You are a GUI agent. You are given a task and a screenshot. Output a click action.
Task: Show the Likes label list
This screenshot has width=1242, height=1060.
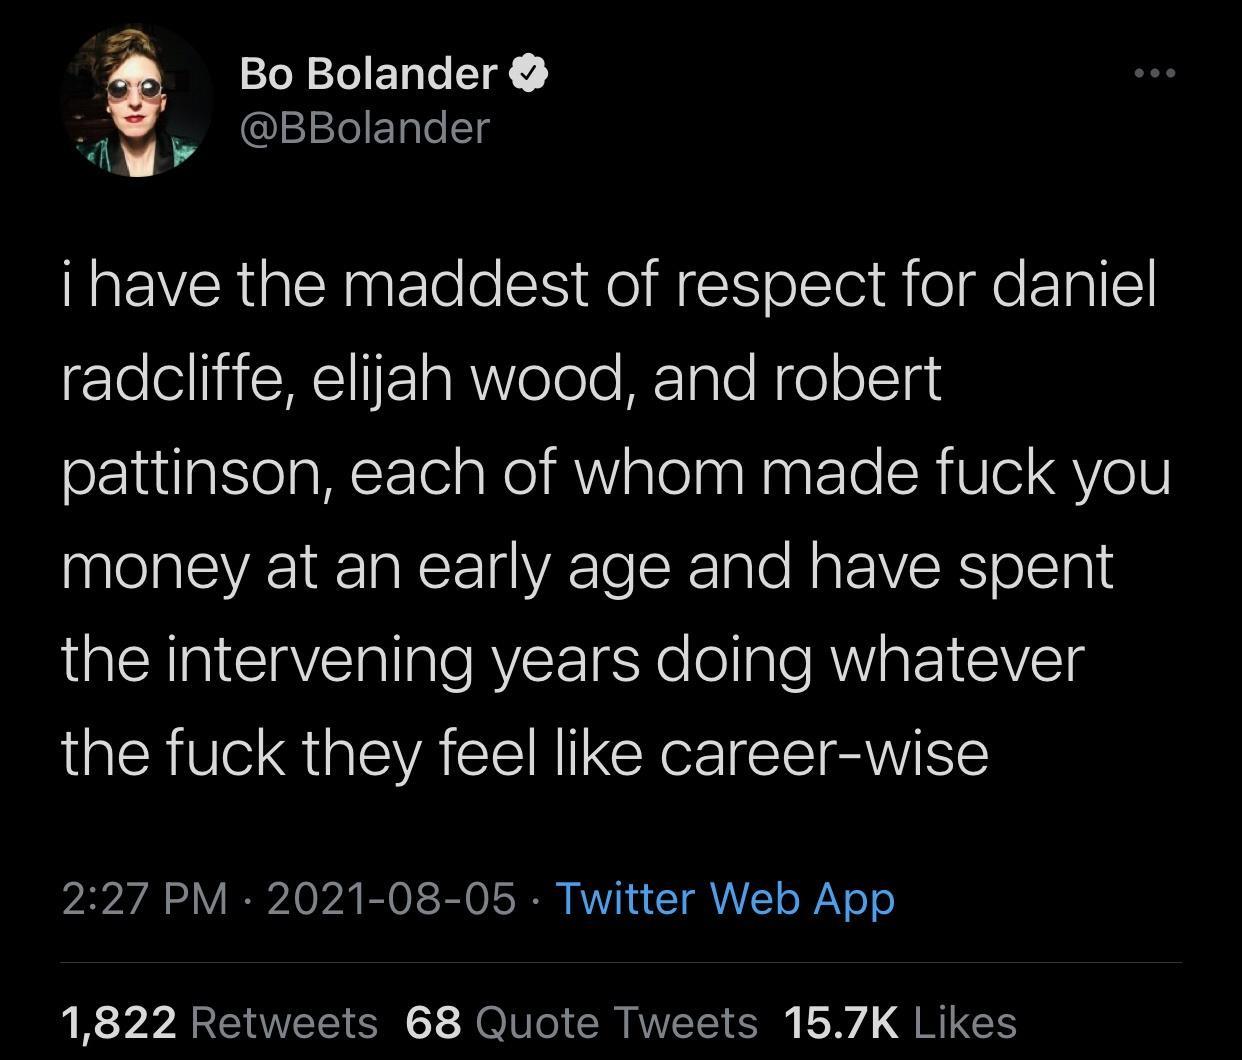click(965, 1022)
